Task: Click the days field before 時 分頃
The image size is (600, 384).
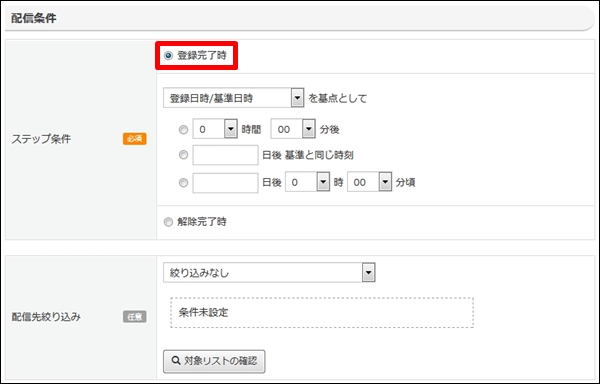Action: (225, 182)
